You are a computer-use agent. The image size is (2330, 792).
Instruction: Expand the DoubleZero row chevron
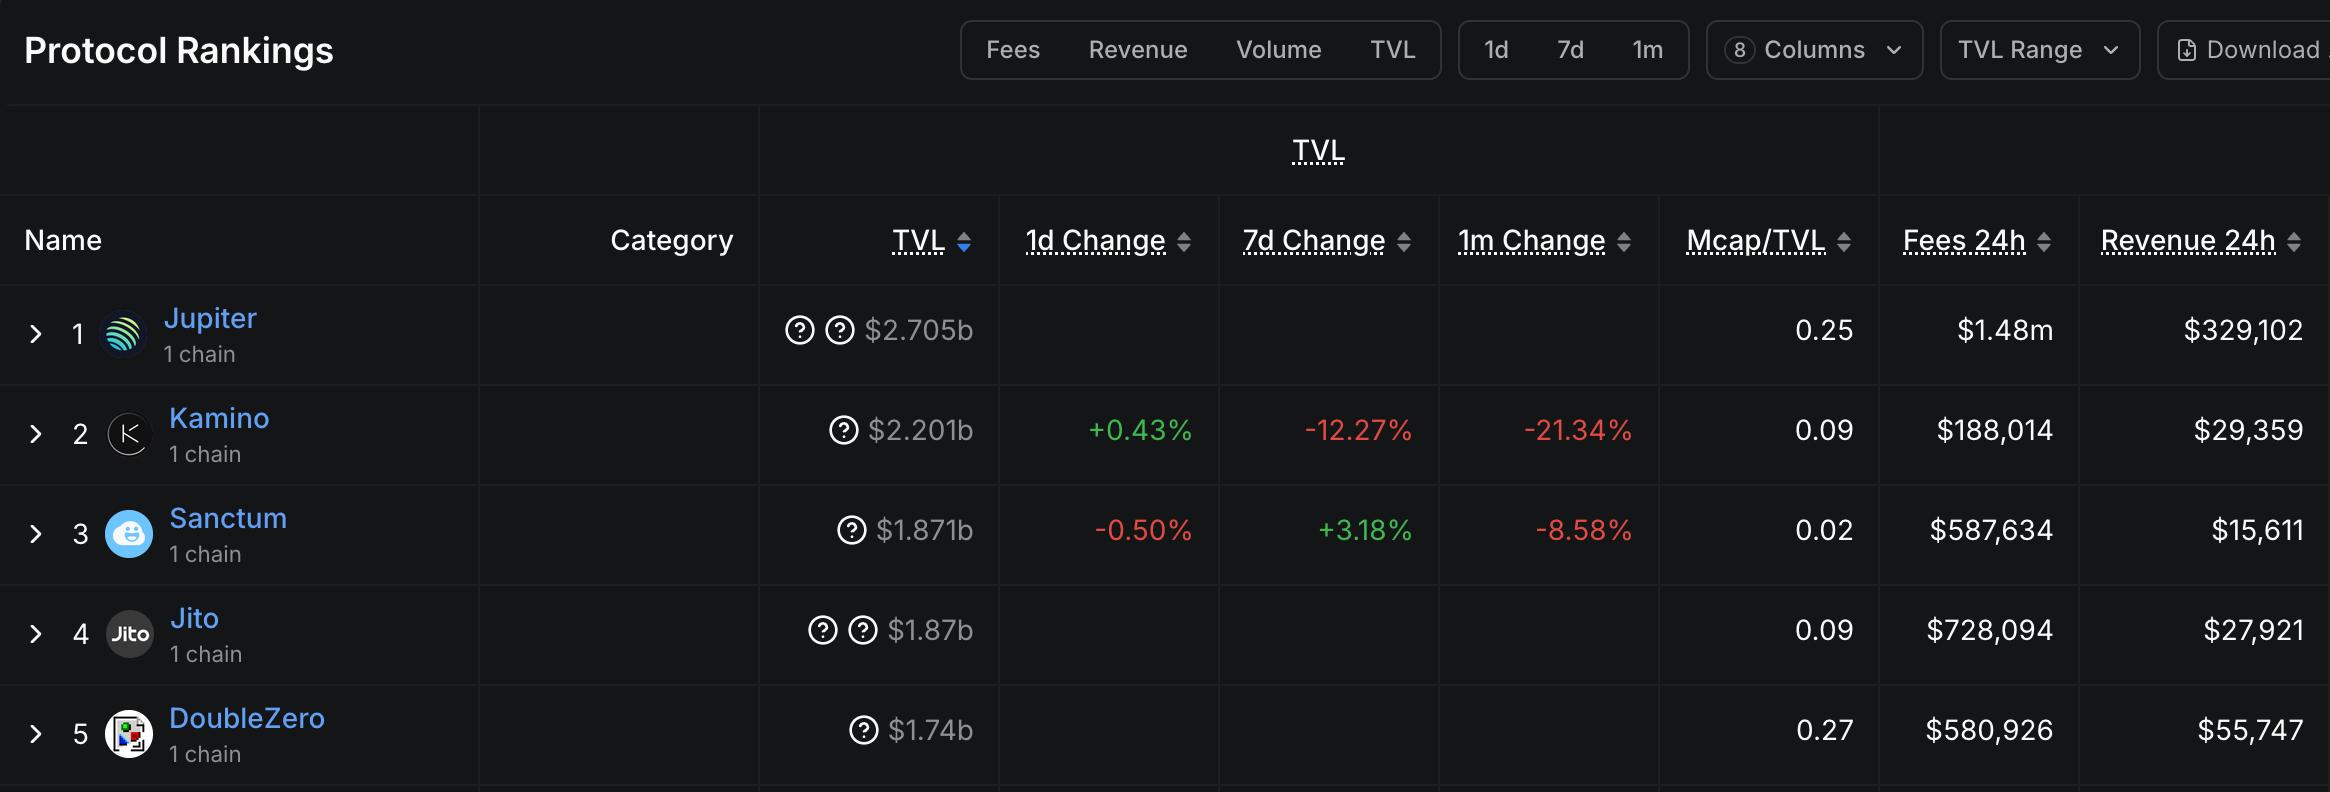point(36,734)
